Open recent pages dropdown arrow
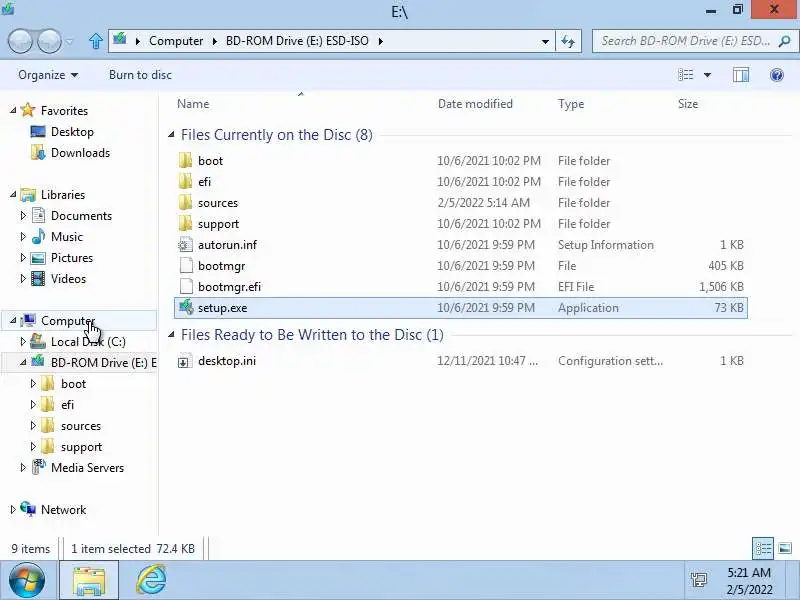 (70, 41)
